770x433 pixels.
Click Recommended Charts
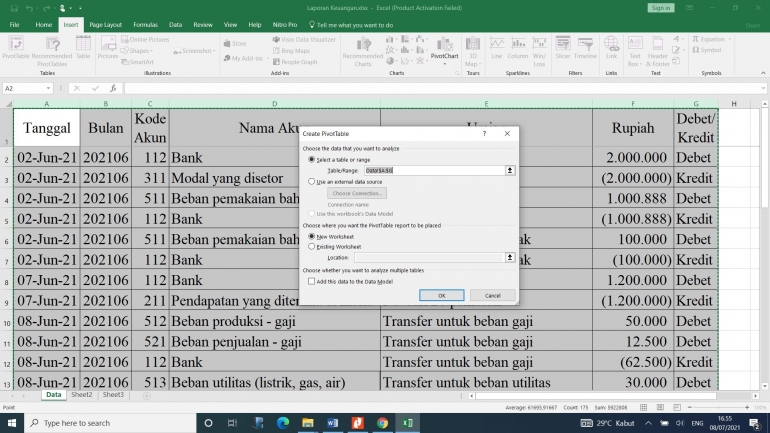tap(363, 51)
